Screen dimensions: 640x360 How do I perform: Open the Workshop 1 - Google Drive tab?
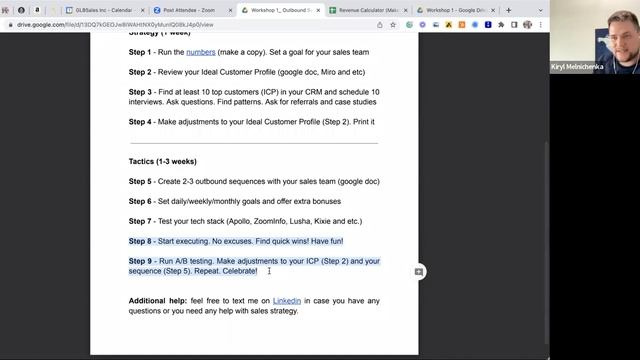(x=455, y=10)
